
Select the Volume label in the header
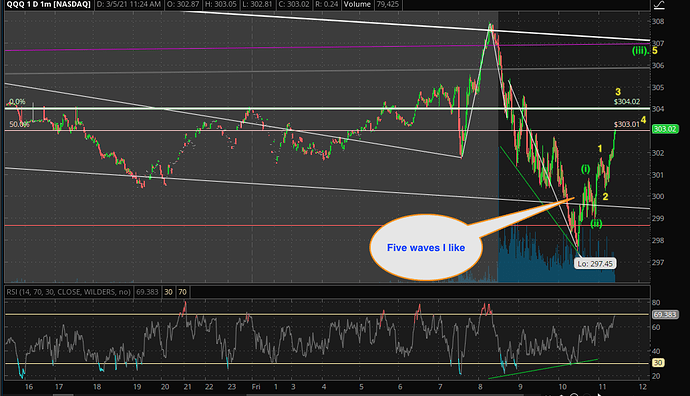coord(357,4)
